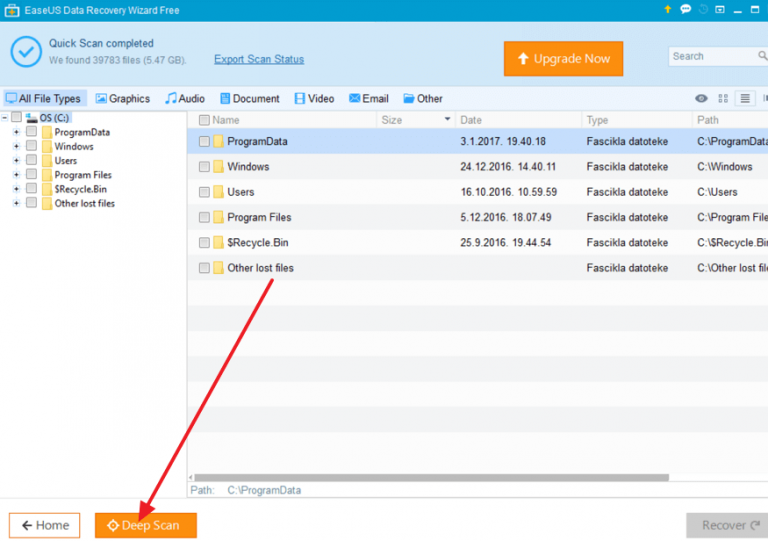Screen dimensions: 768x541
Task: Click the $Recycle.Bin folder icon in list
Action: 218,242
